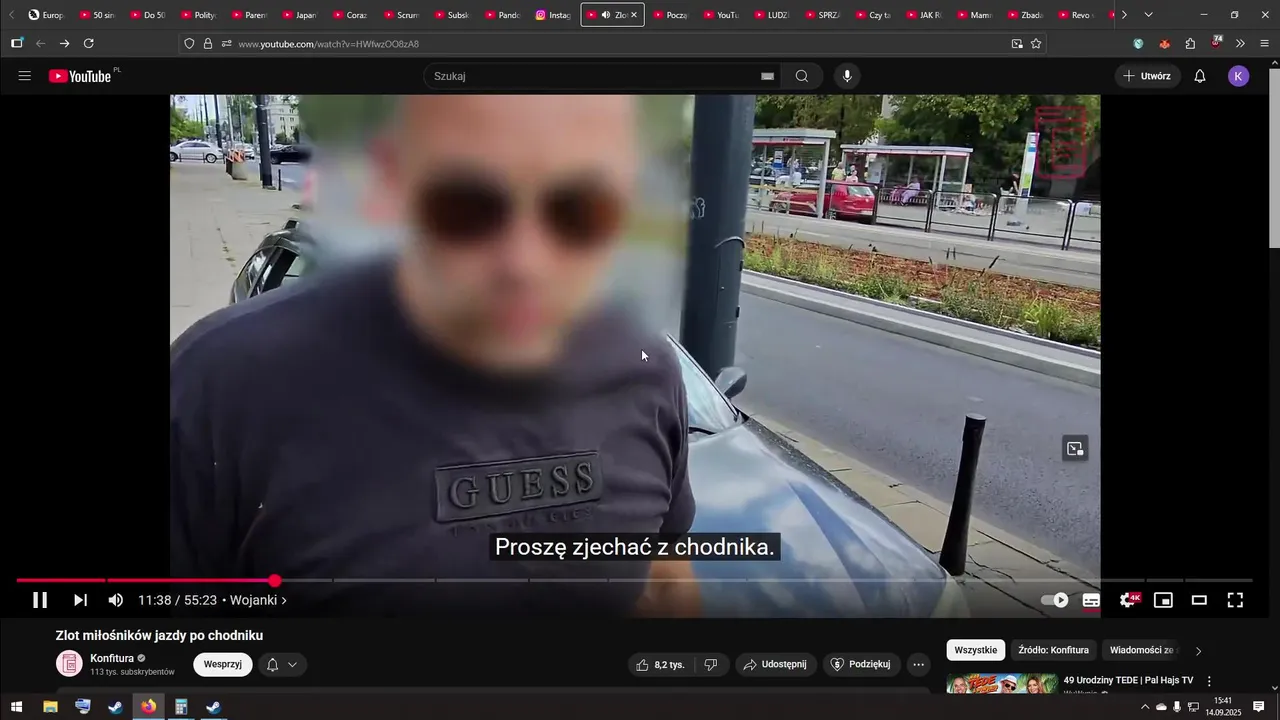Open the browser application menu
Viewport: 1280px width, 720px height.
coord(1265,44)
